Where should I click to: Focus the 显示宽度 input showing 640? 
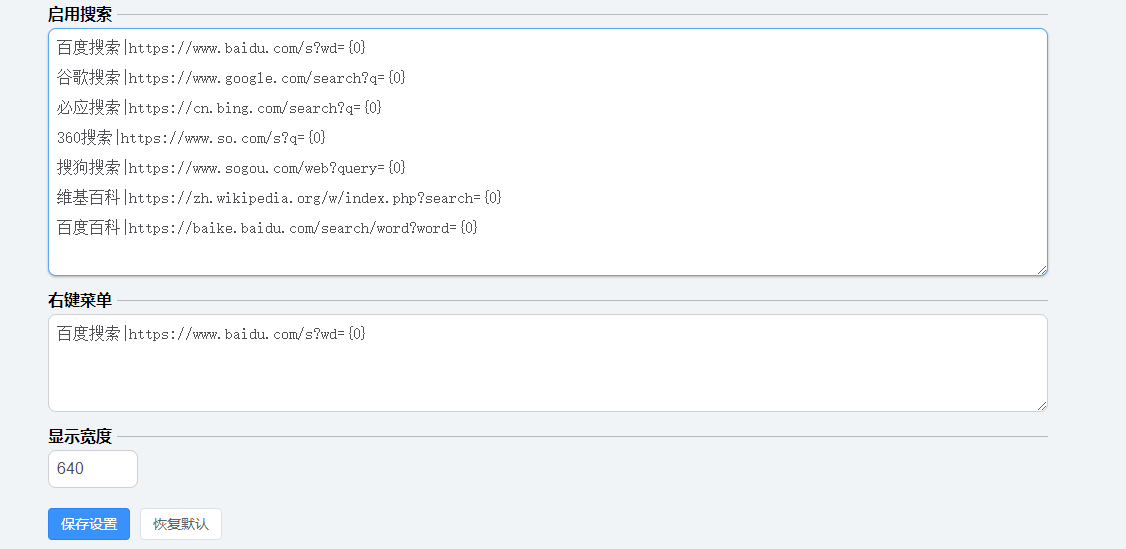[x=93, y=469]
